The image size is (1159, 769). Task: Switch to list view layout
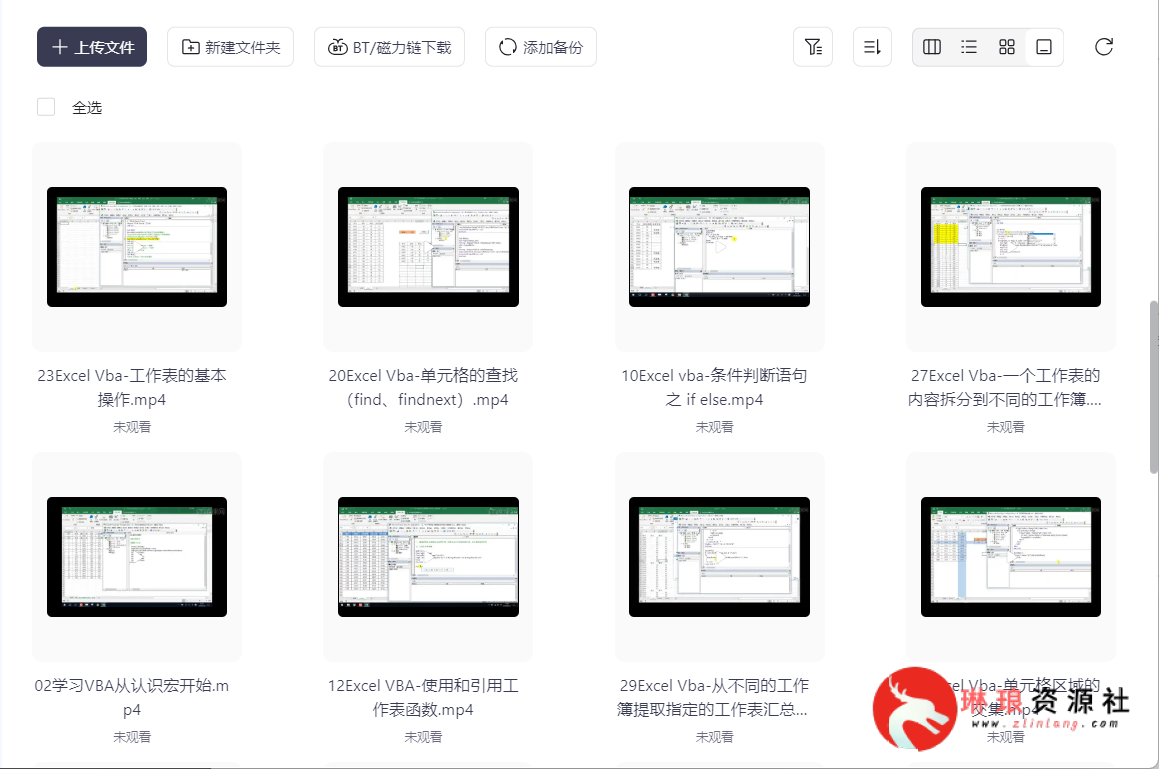(969, 47)
